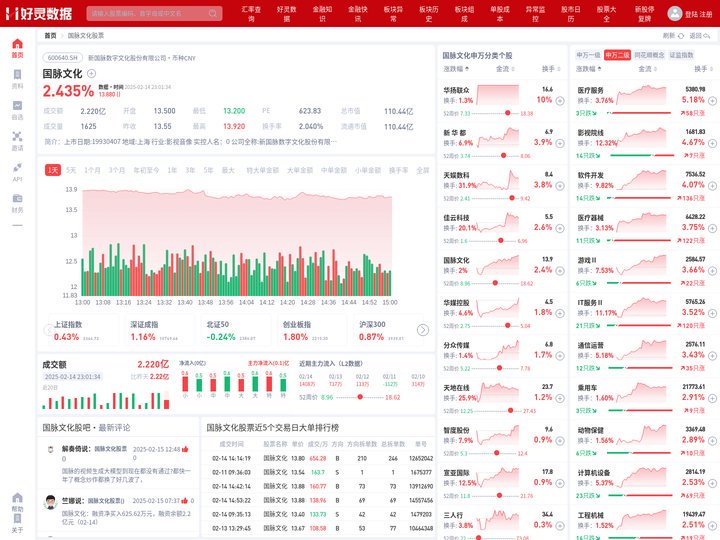Image resolution: width=720 pixels, height=540 pixels.
Task: Open the 上证指数 index card
Action: pyautogui.click(x=82, y=330)
